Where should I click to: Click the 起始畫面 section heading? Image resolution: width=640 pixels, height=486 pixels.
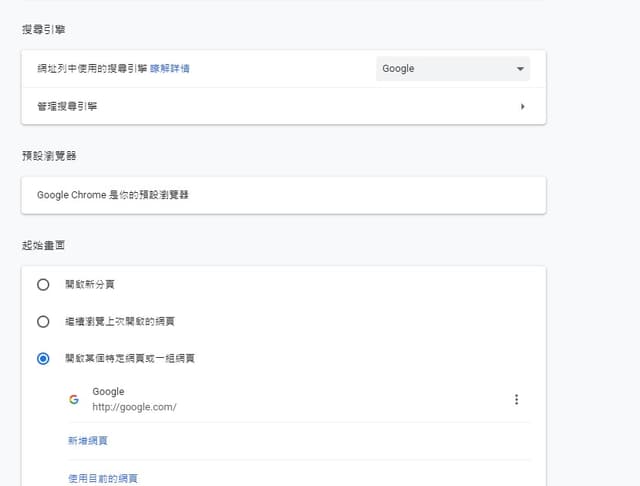pos(44,245)
